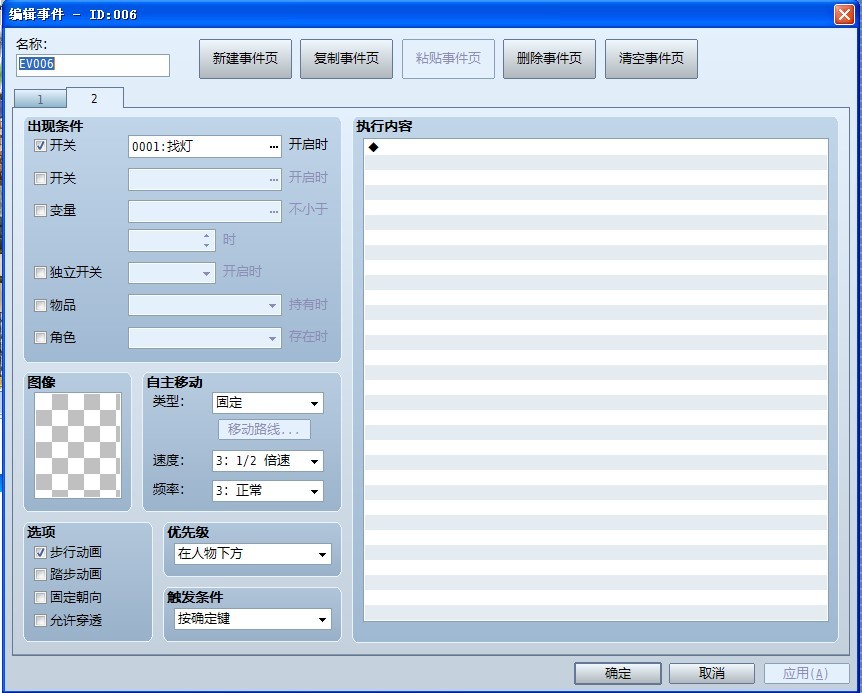The image size is (862, 693).
Task: Click the 名称 field containing EV006
Action: [93, 65]
